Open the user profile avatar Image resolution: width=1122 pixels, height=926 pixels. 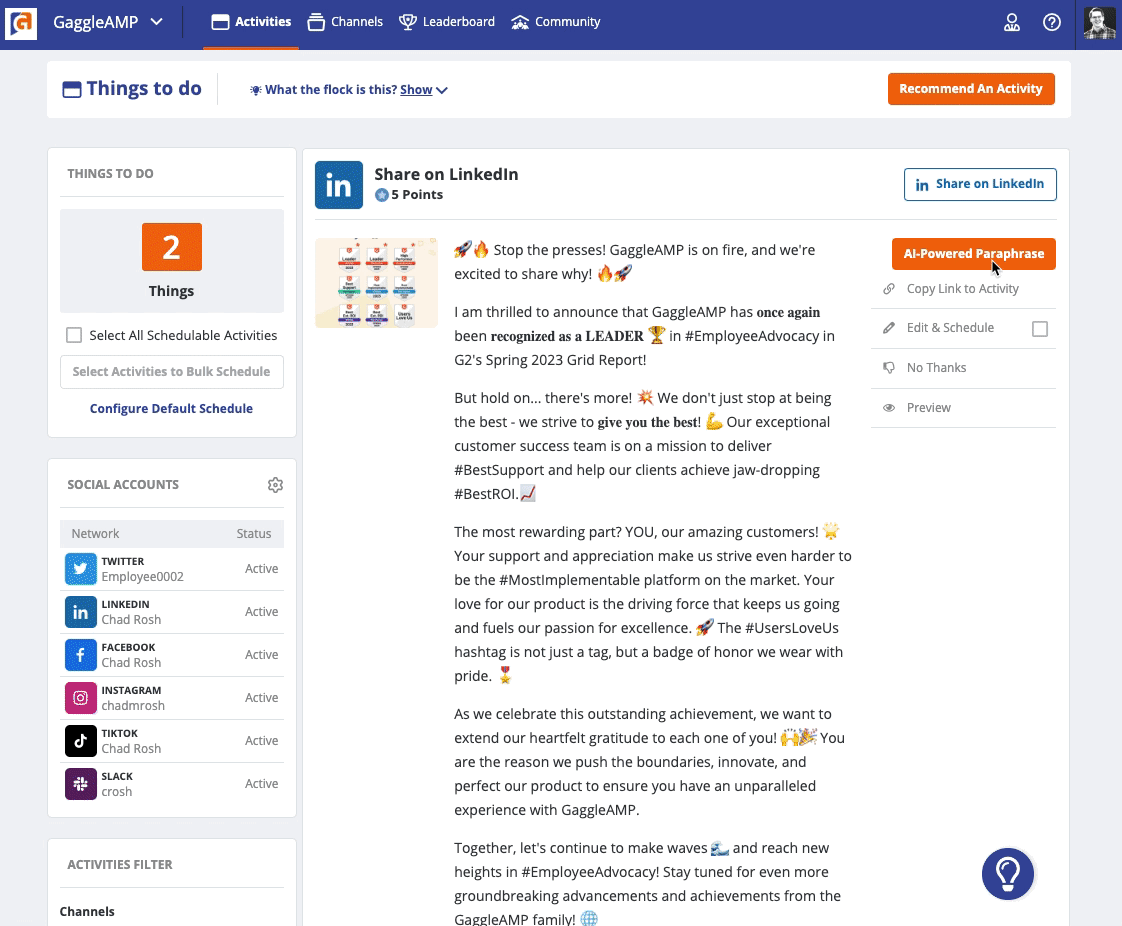coord(1099,23)
